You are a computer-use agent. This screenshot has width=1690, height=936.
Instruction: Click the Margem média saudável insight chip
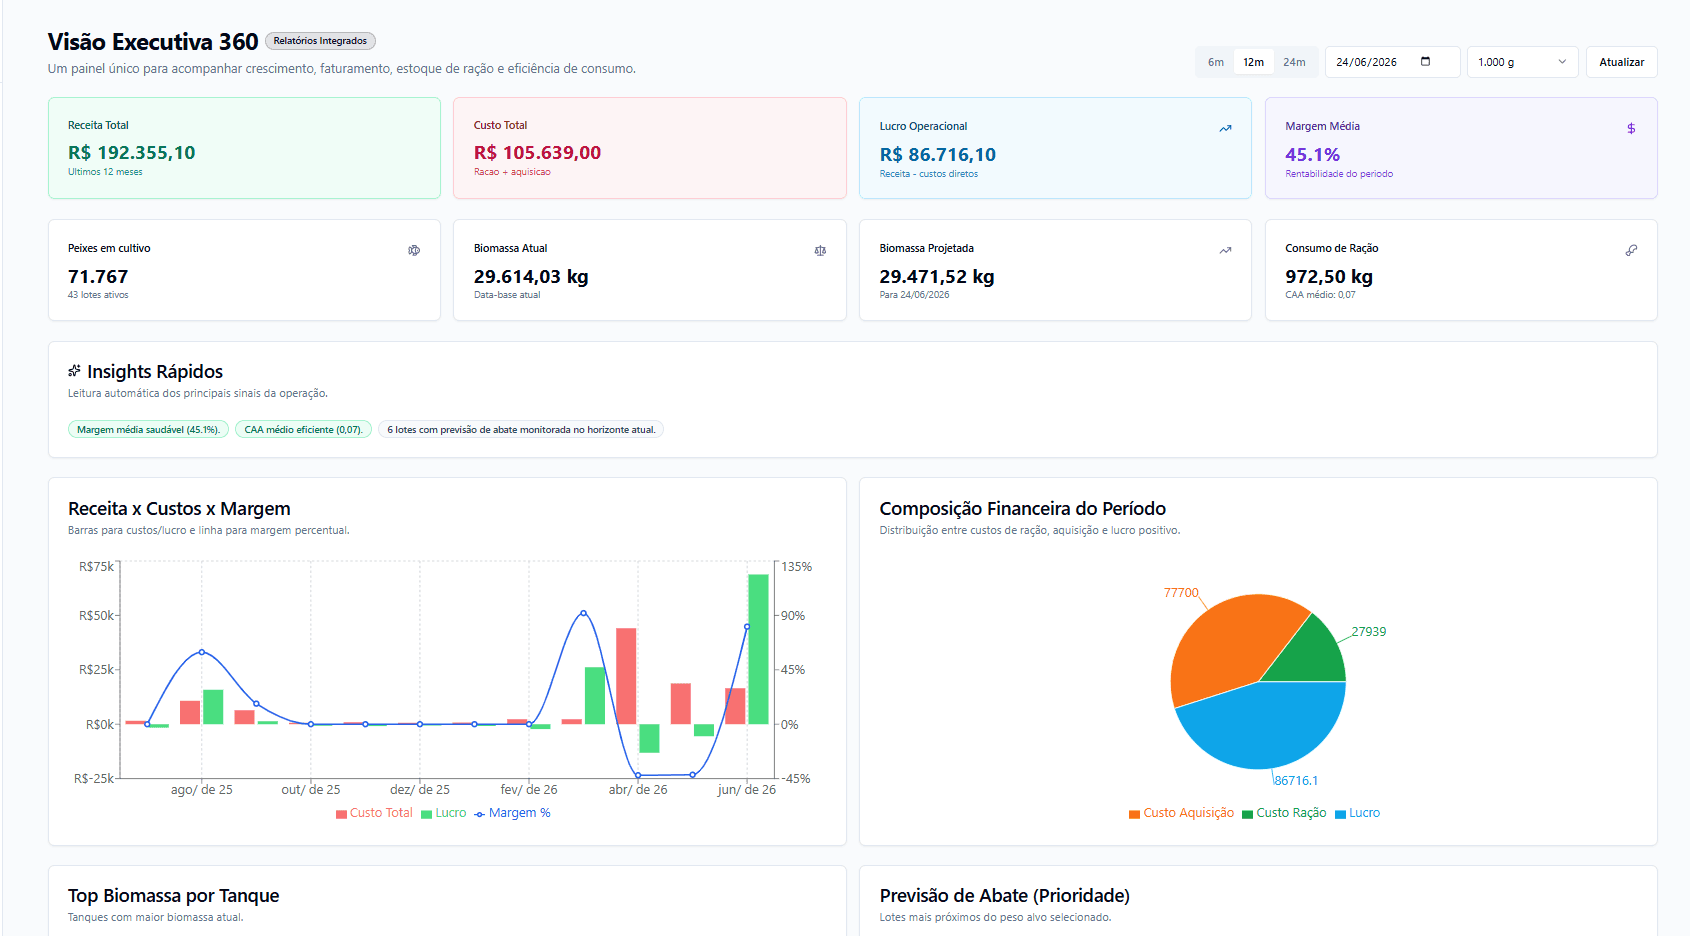(148, 430)
